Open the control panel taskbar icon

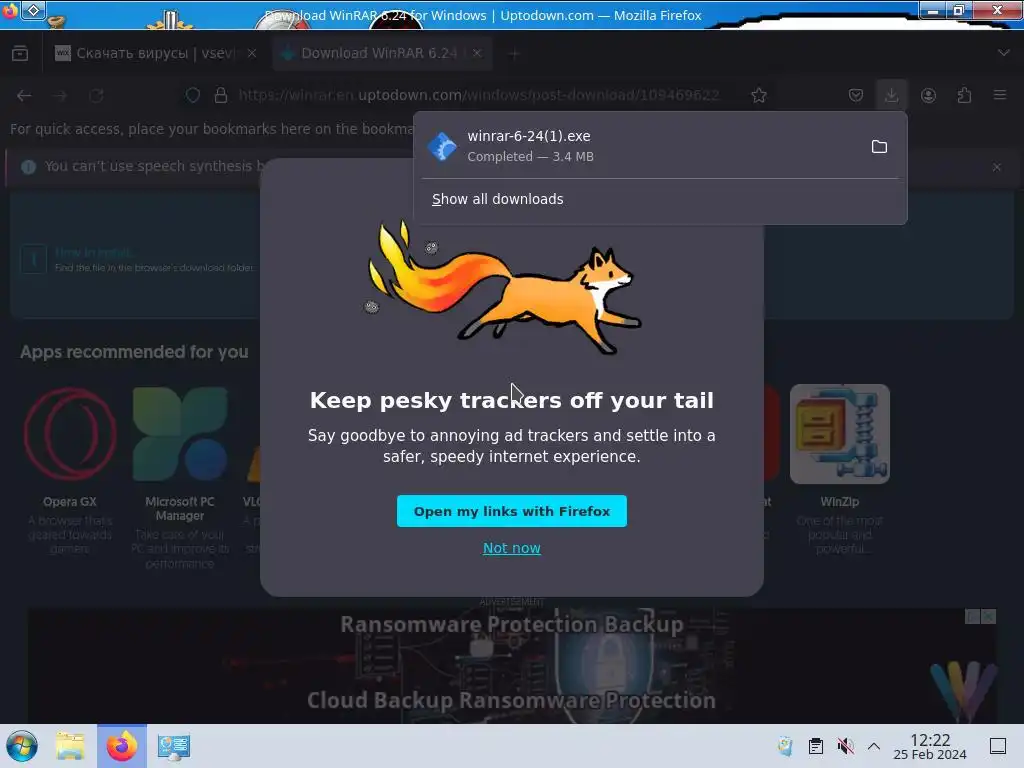[x=174, y=746]
